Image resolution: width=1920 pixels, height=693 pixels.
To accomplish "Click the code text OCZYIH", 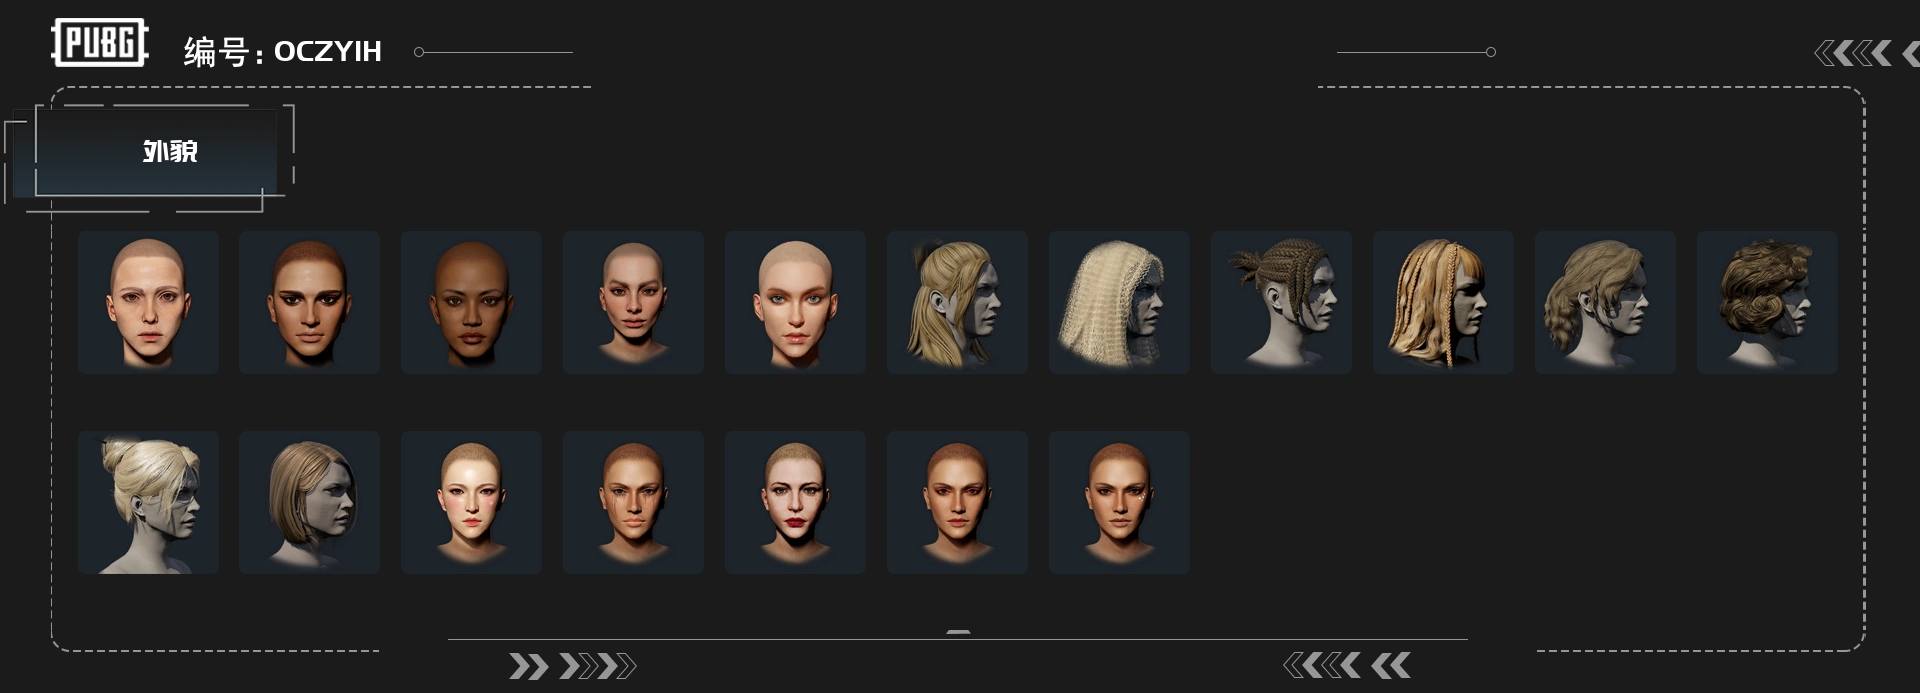I will pos(328,51).
